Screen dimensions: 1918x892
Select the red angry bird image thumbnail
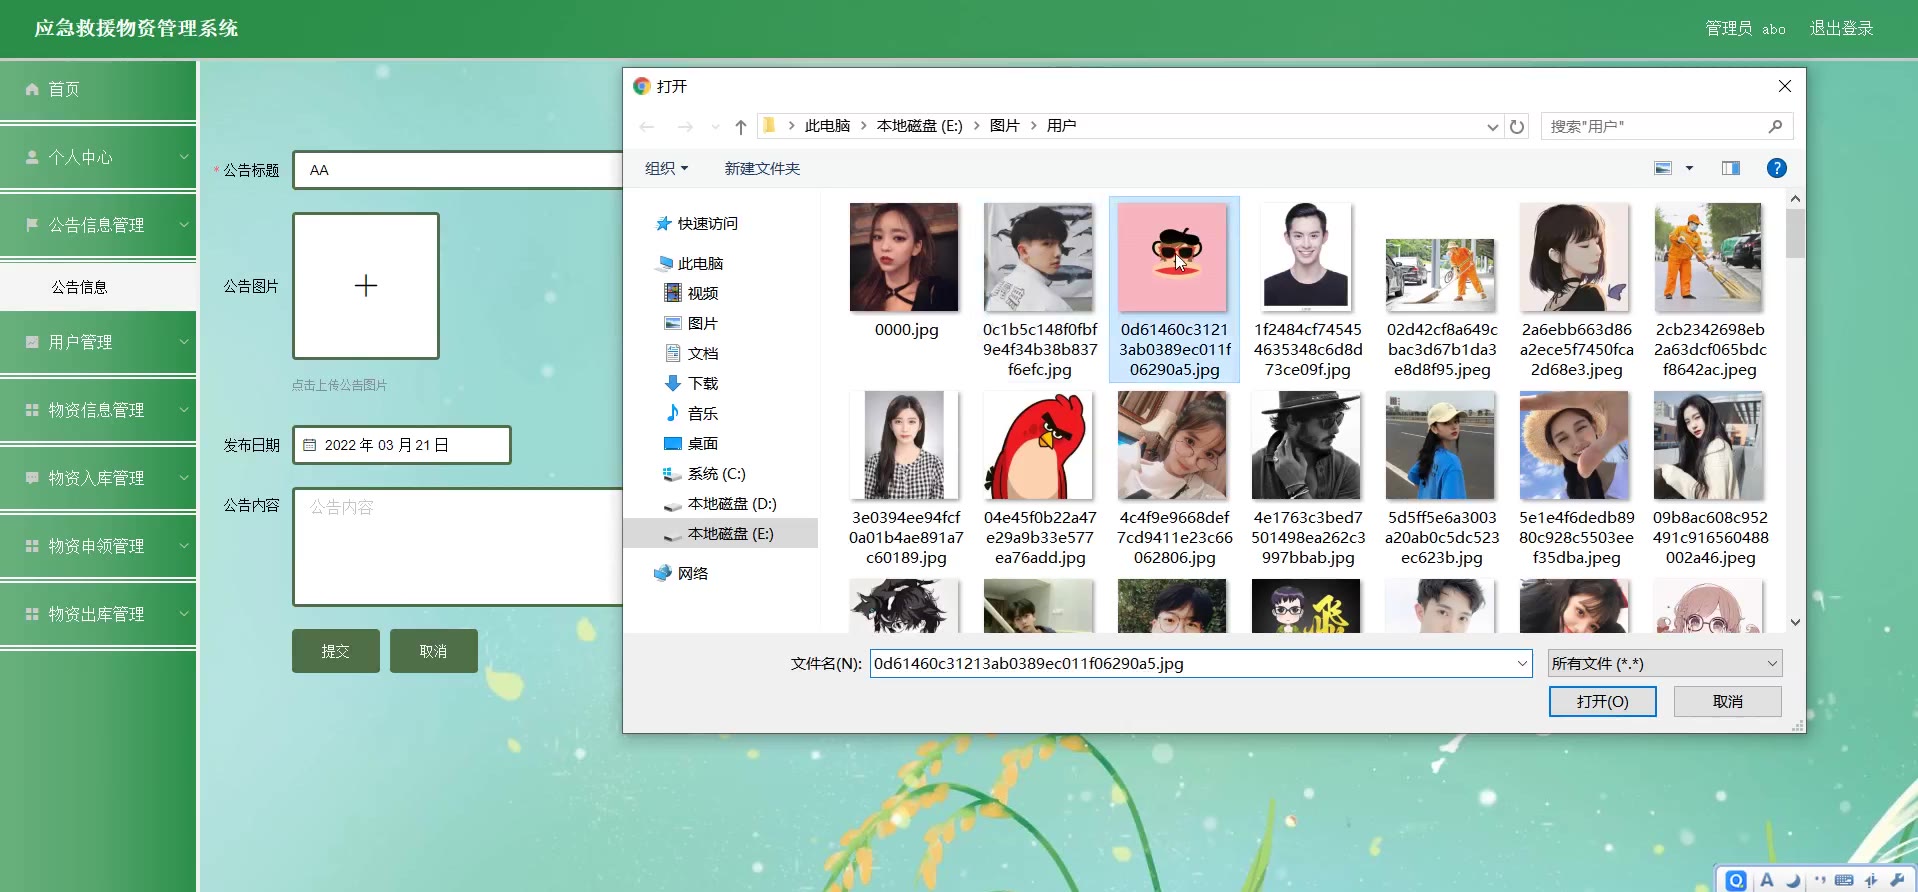point(1039,446)
